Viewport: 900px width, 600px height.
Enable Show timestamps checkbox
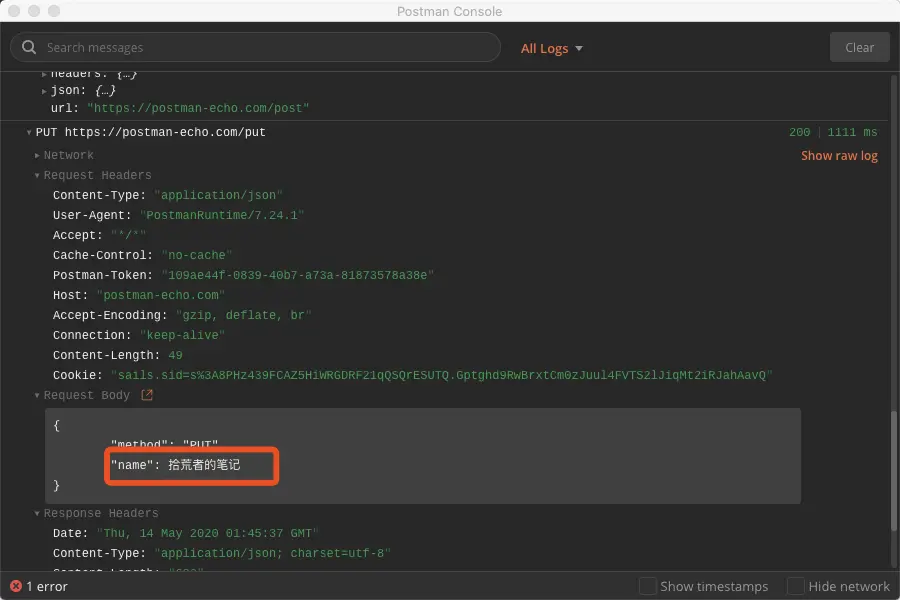[648, 586]
